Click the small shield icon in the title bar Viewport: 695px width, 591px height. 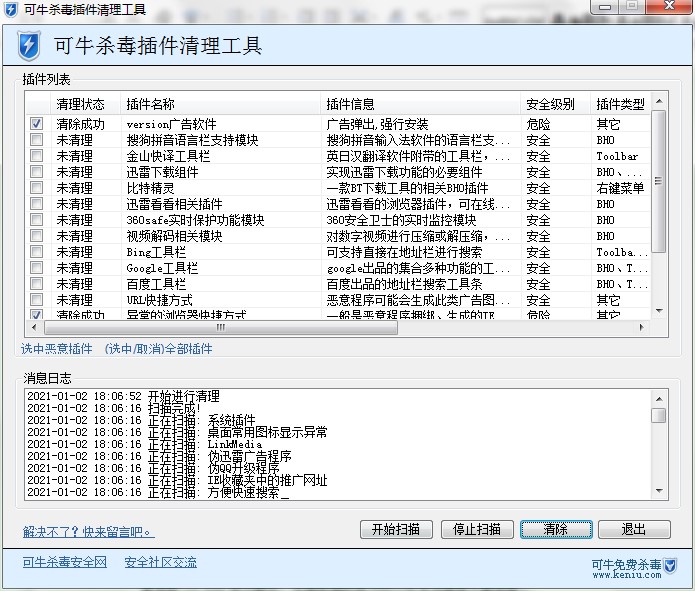click(x=11, y=9)
